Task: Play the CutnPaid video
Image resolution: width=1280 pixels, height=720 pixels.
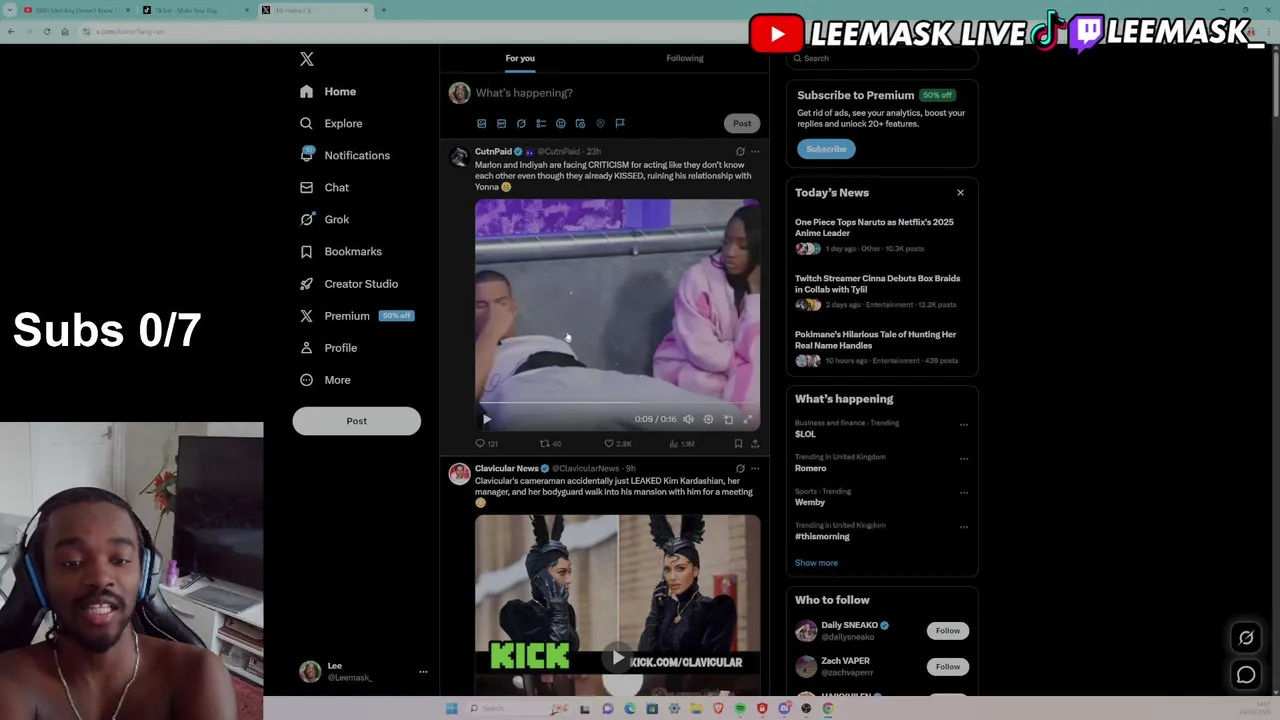Action: click(x=487, y=419)
